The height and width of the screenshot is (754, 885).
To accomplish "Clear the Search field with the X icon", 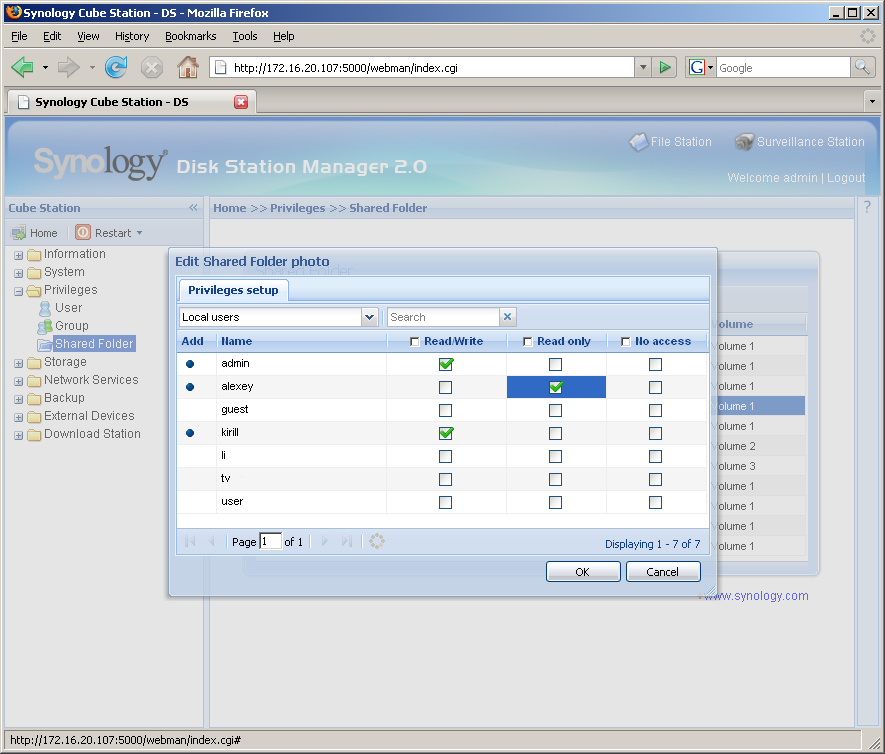I will click(507, 317).
